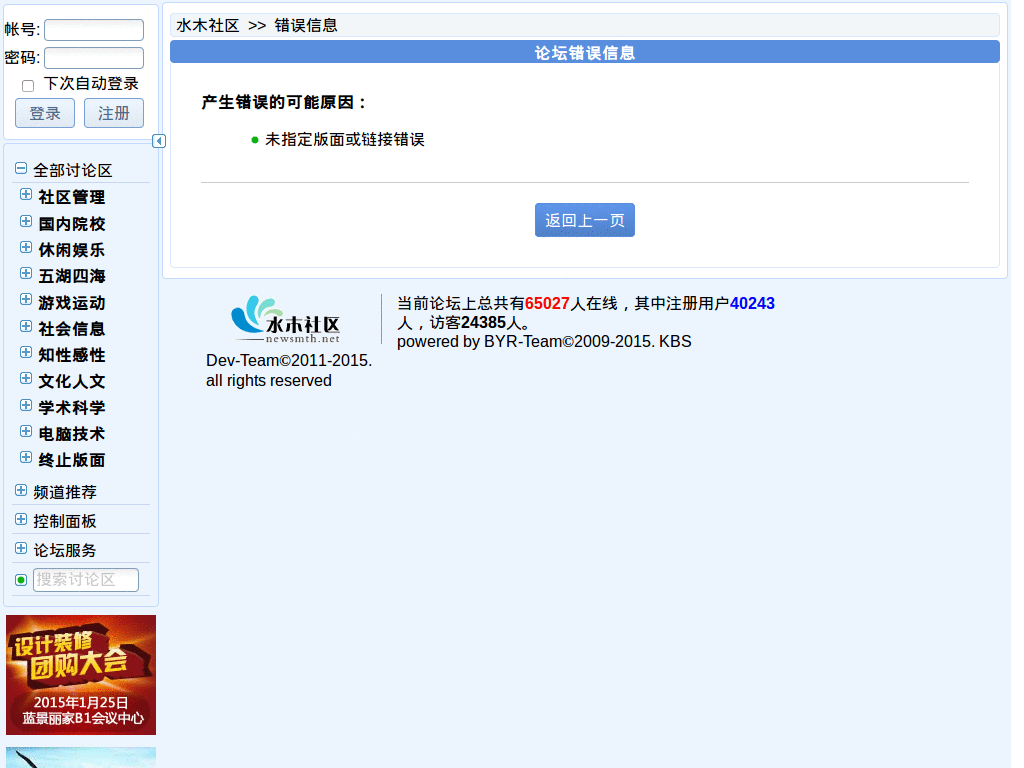Click the green search icon beside 搜索讨论区
This screenshot has width=1024, height=768.
click(x=20, y=580)
